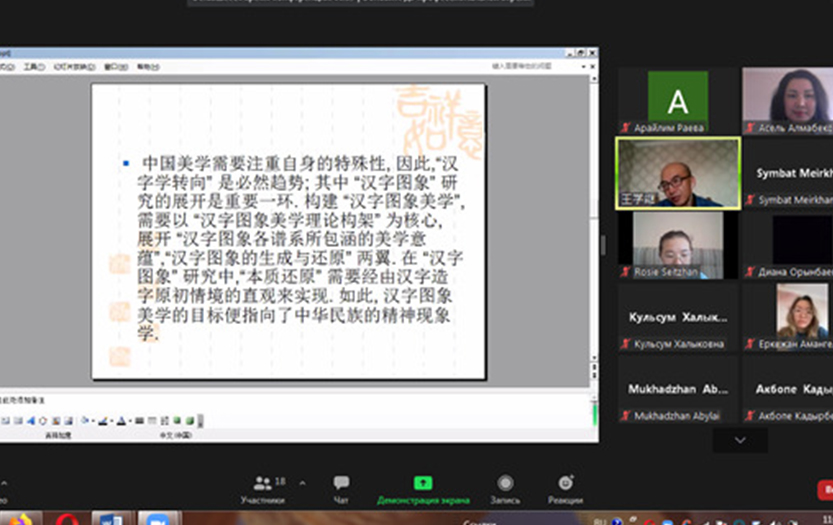The height and width of the screenshot is (525, 833).
Task: Select the video tile of the active speaker
Action: tap(677, 173)
